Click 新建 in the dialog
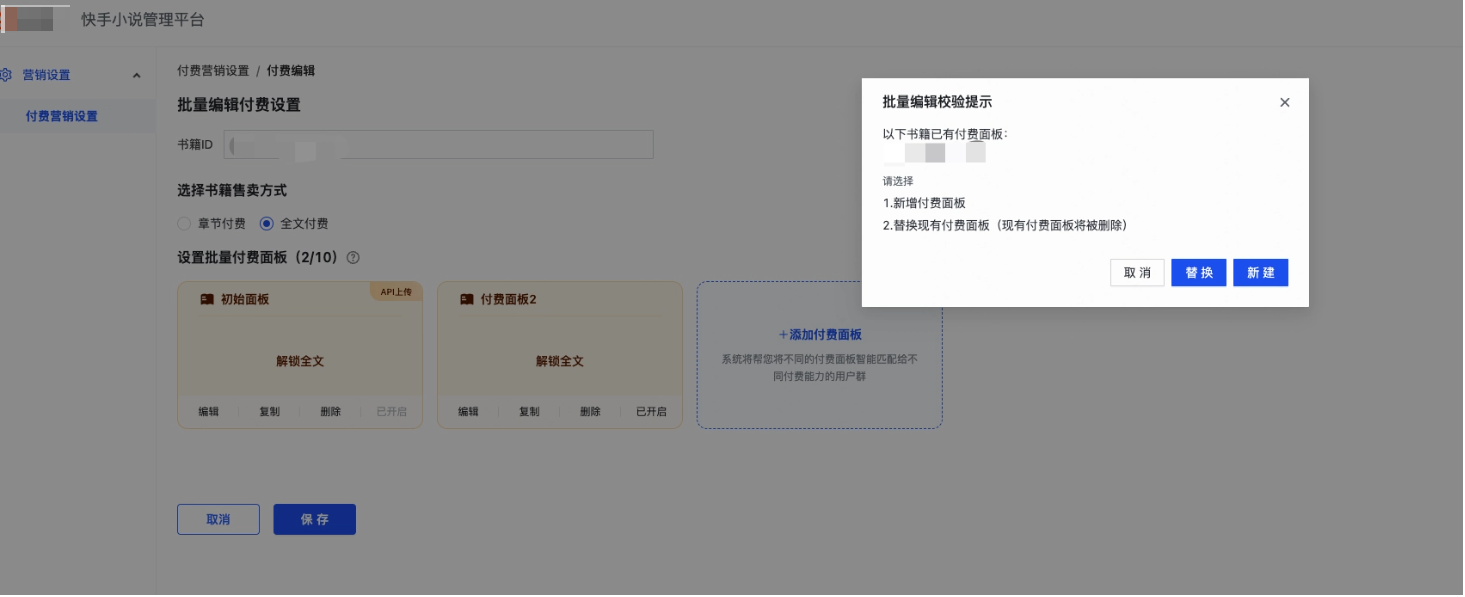This screenshot has height=597, width=1465. [1260, 272]
